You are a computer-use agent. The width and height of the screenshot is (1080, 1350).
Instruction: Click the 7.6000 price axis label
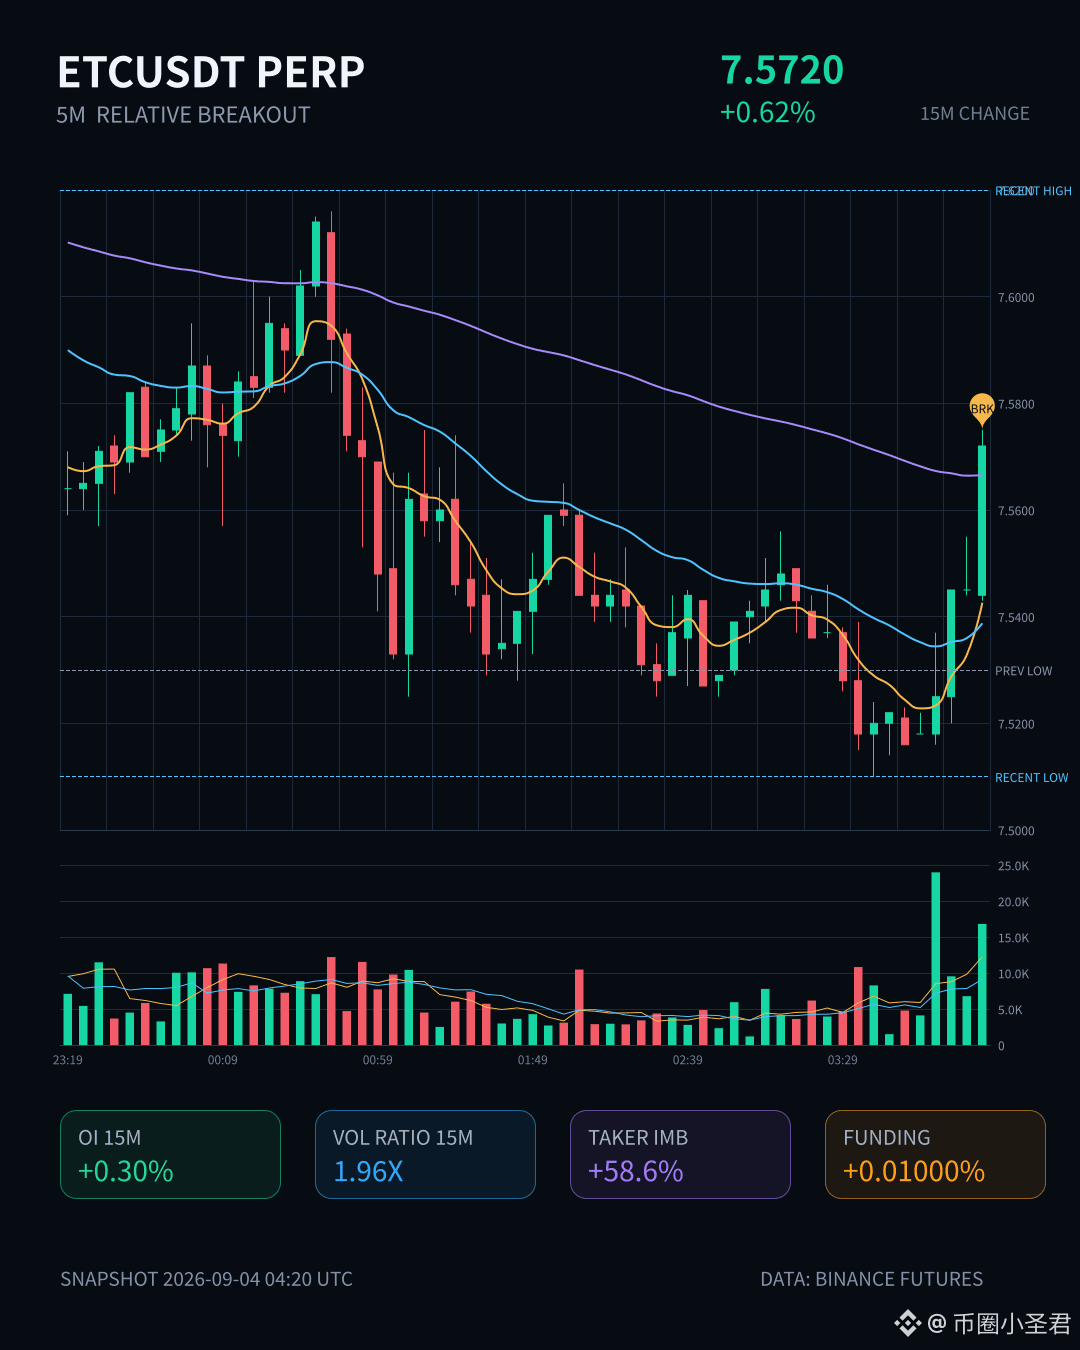(x=1016, y=298)
